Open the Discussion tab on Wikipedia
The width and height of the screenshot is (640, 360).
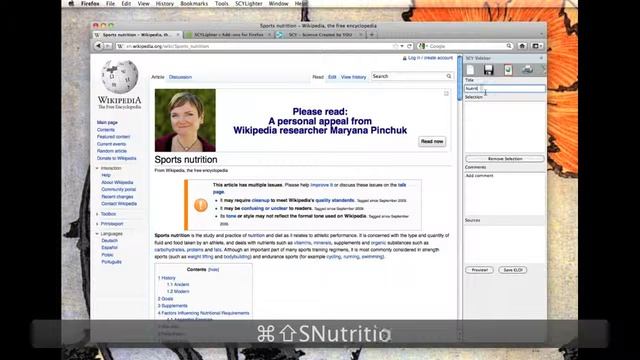(180, 77)
